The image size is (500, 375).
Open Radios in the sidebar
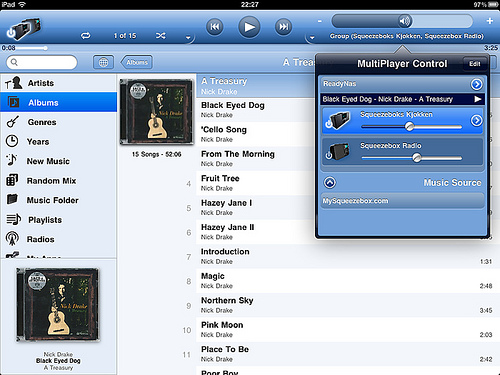coord(58,239)
